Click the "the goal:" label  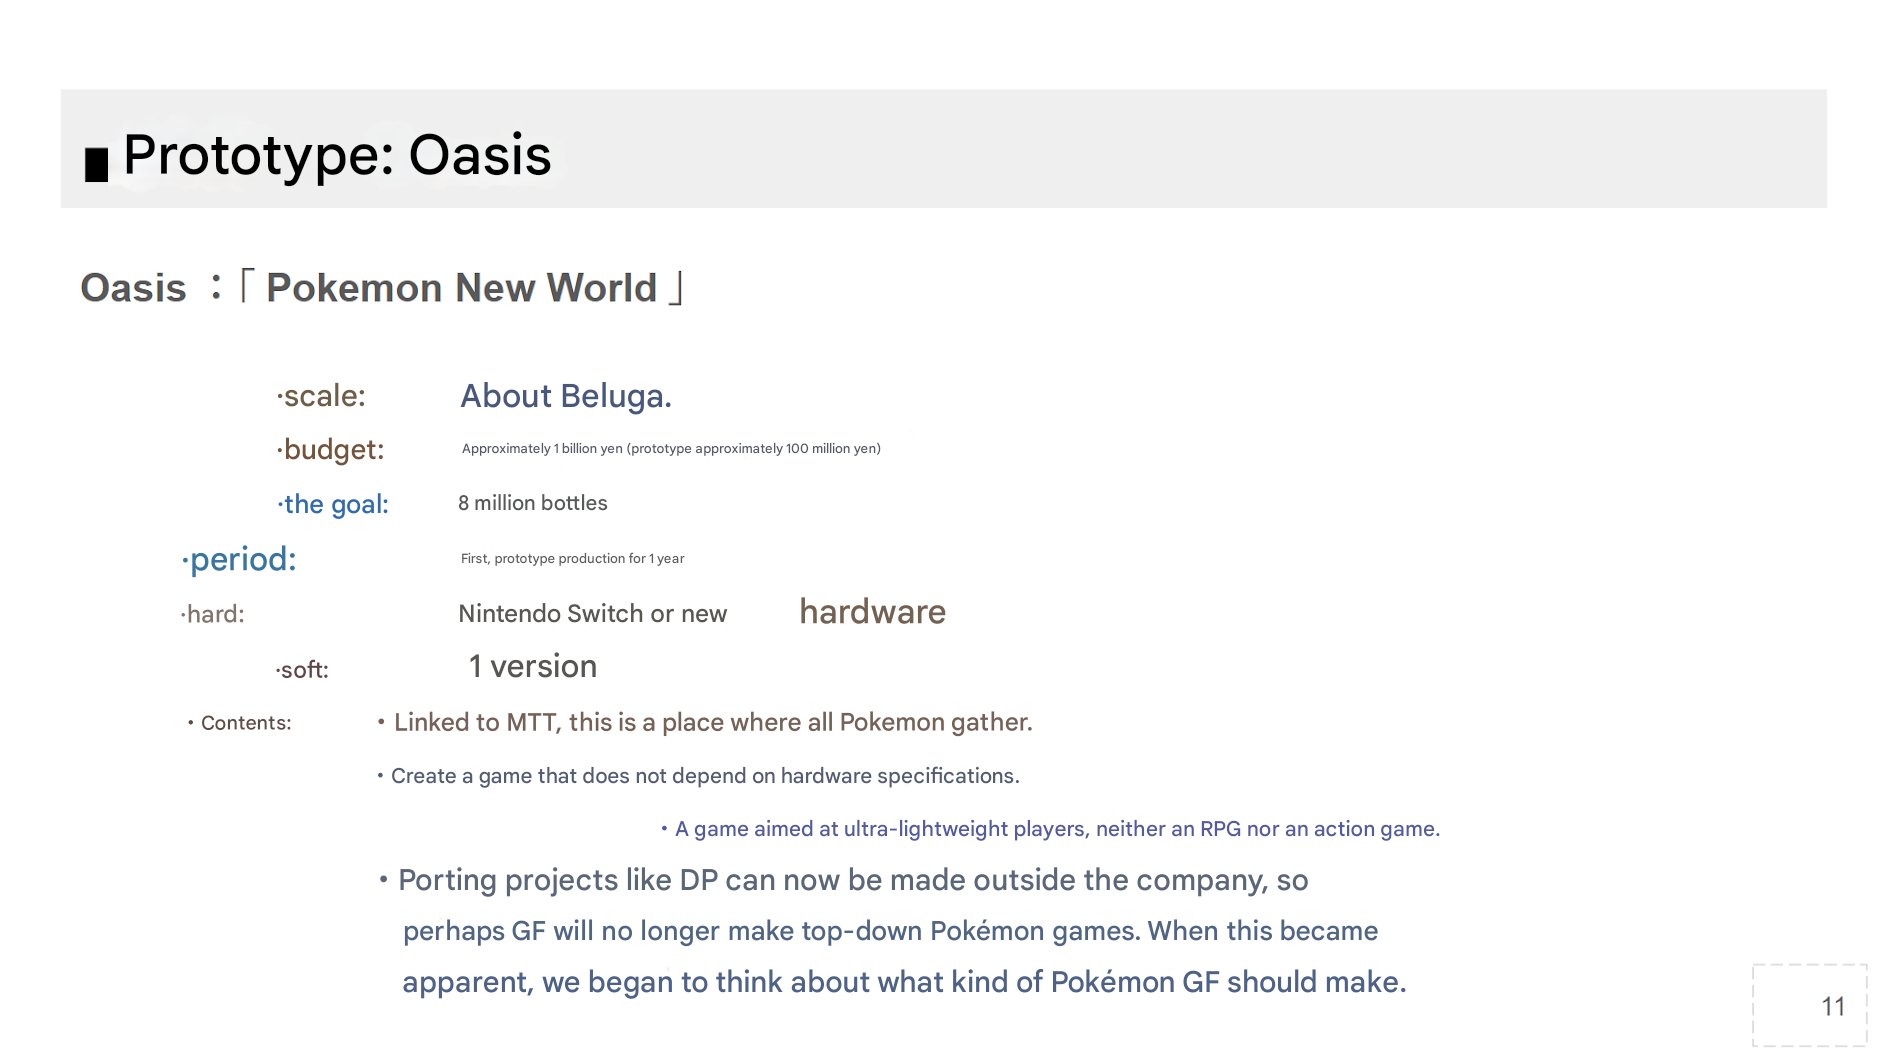coord(333,504)
